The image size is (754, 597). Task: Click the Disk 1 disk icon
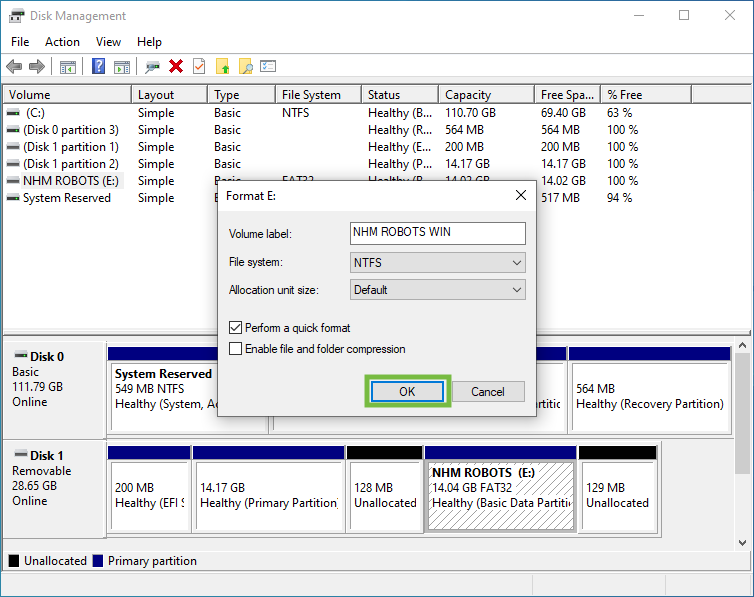(21, 454)
